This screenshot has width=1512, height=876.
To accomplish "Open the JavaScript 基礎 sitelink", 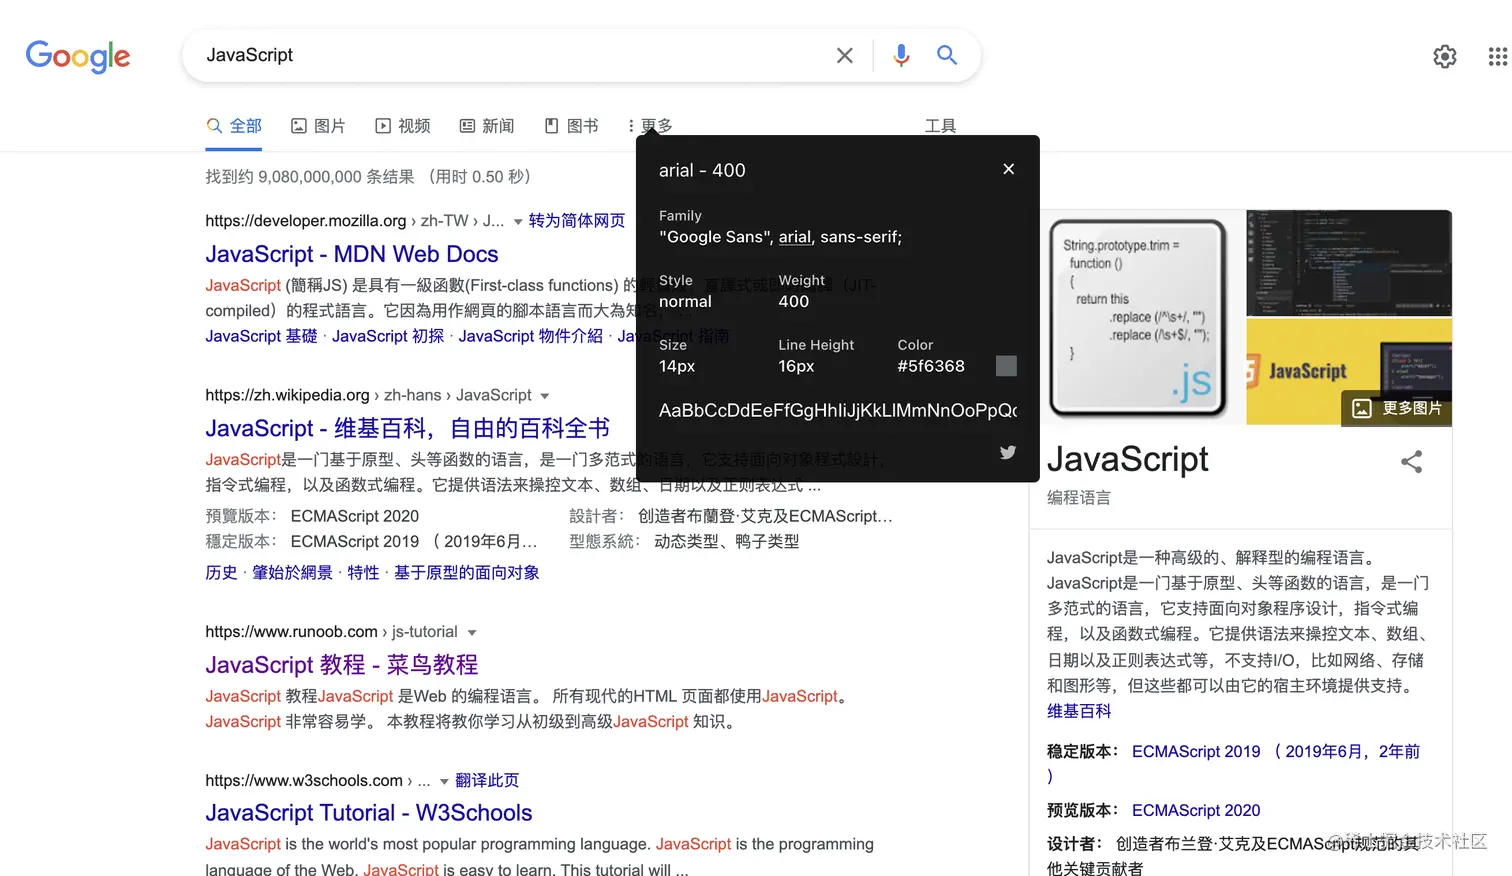I will pyautogui.click(x=261, y=336).
